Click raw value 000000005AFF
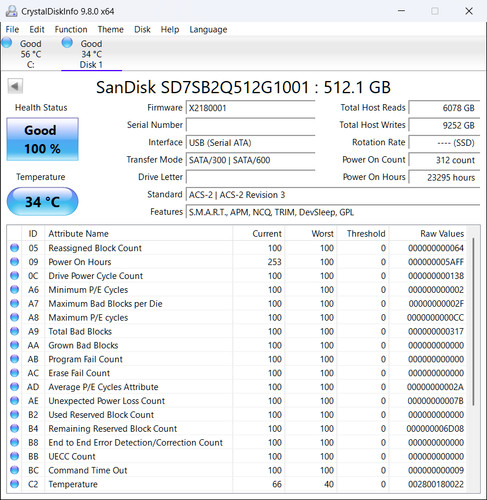This screenshot has height=500, width=487. point(436,262)
